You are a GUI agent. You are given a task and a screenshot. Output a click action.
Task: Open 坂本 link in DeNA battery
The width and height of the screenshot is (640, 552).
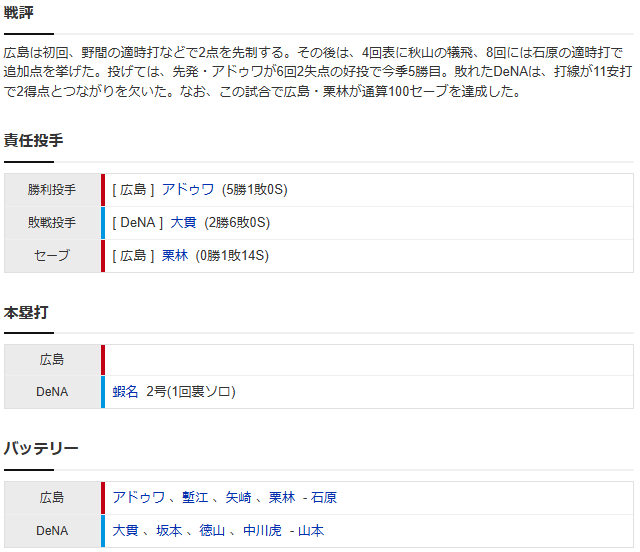[x=169, y=530]
